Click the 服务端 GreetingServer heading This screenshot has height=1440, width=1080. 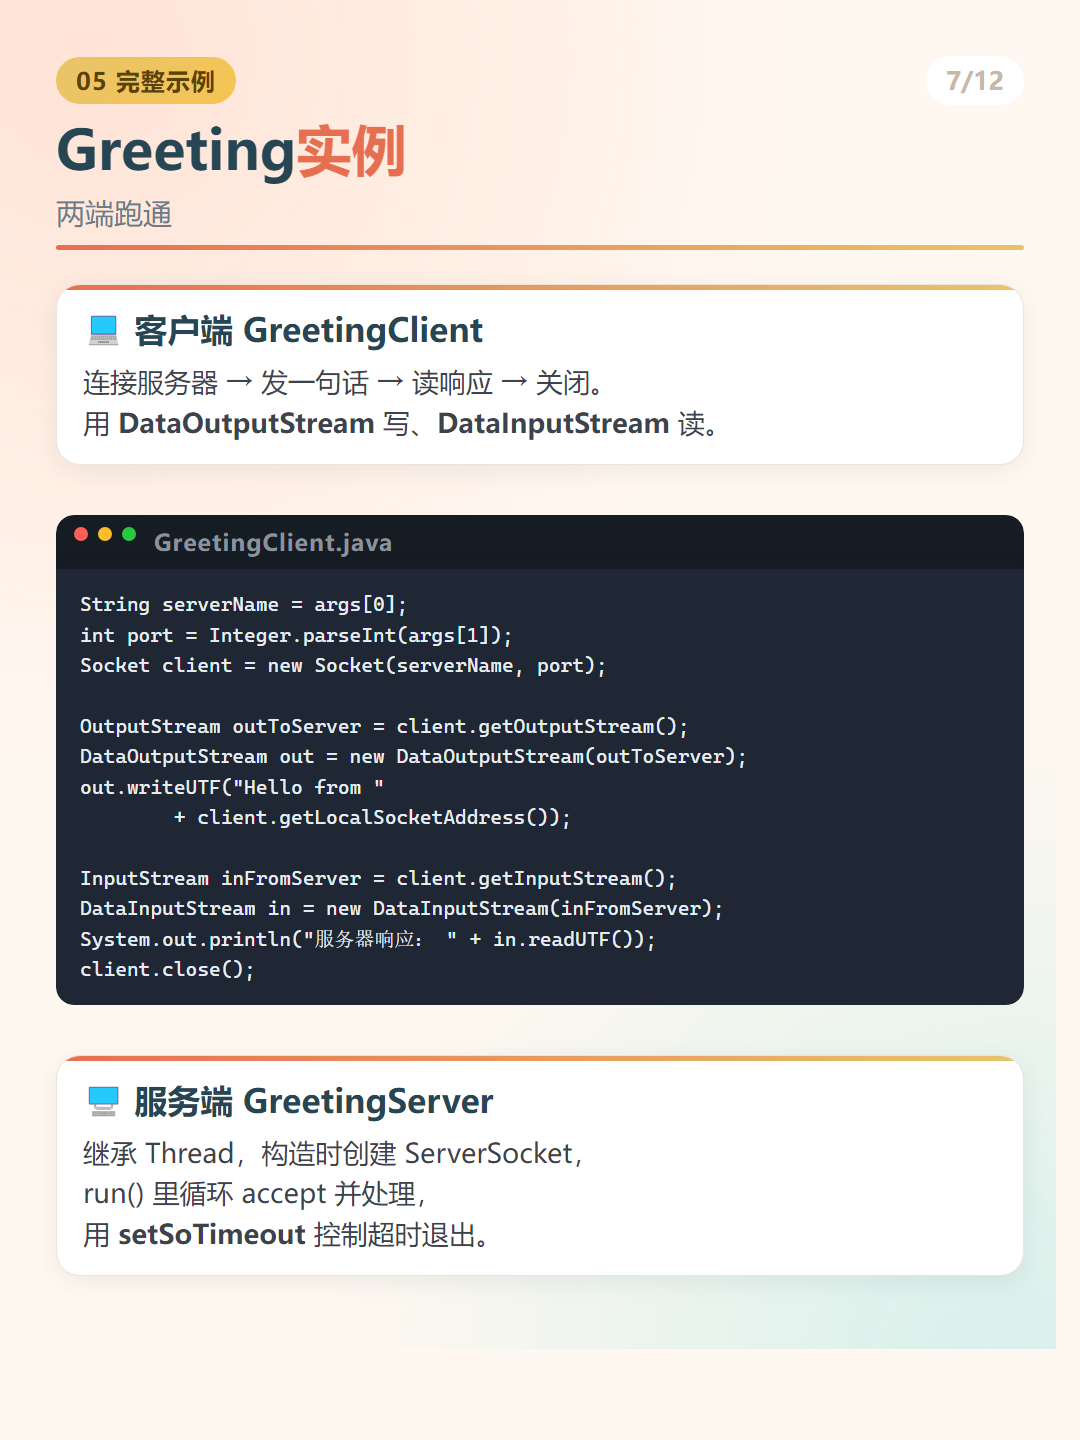pyautogui.click(x=314, y=1101)
